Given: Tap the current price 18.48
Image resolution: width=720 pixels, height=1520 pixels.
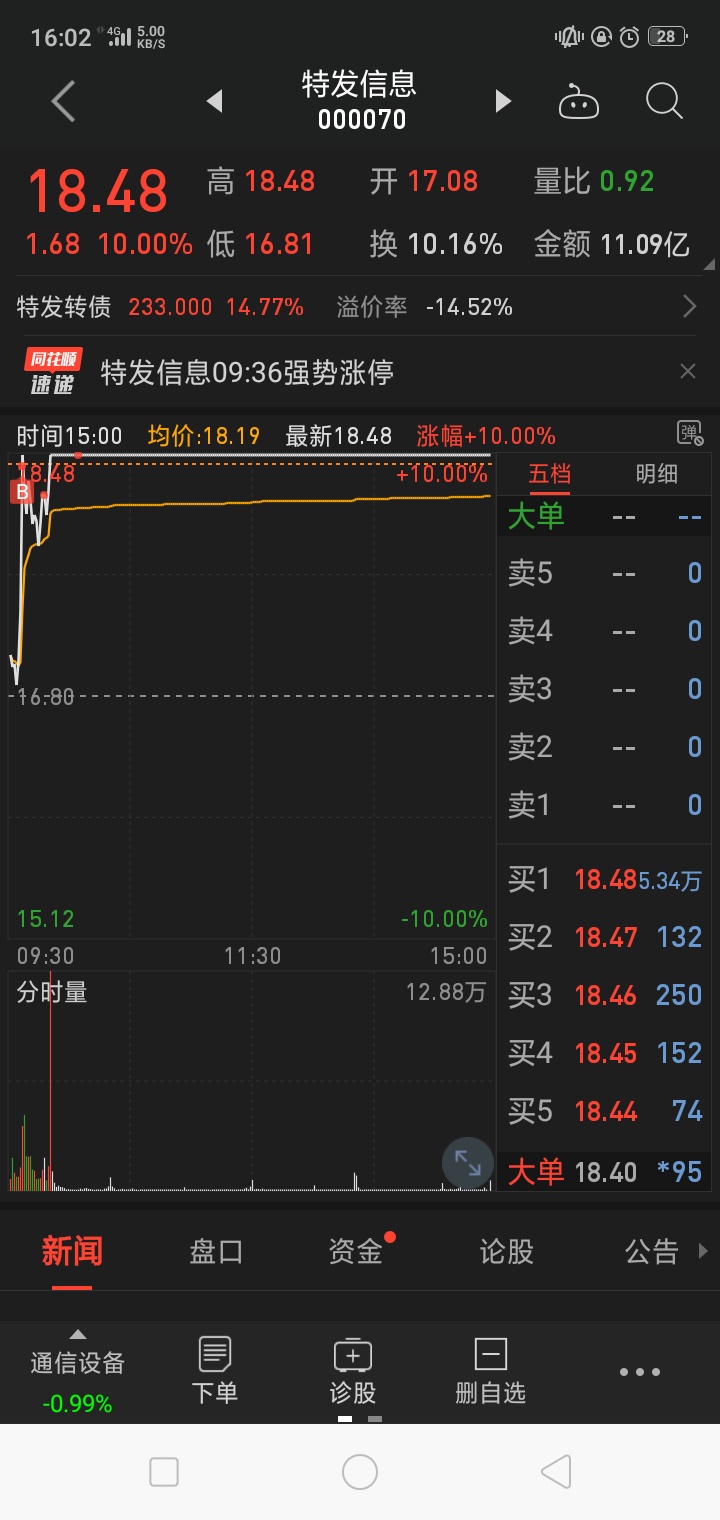Looking at the screenshot, I should tap(98, 191).
